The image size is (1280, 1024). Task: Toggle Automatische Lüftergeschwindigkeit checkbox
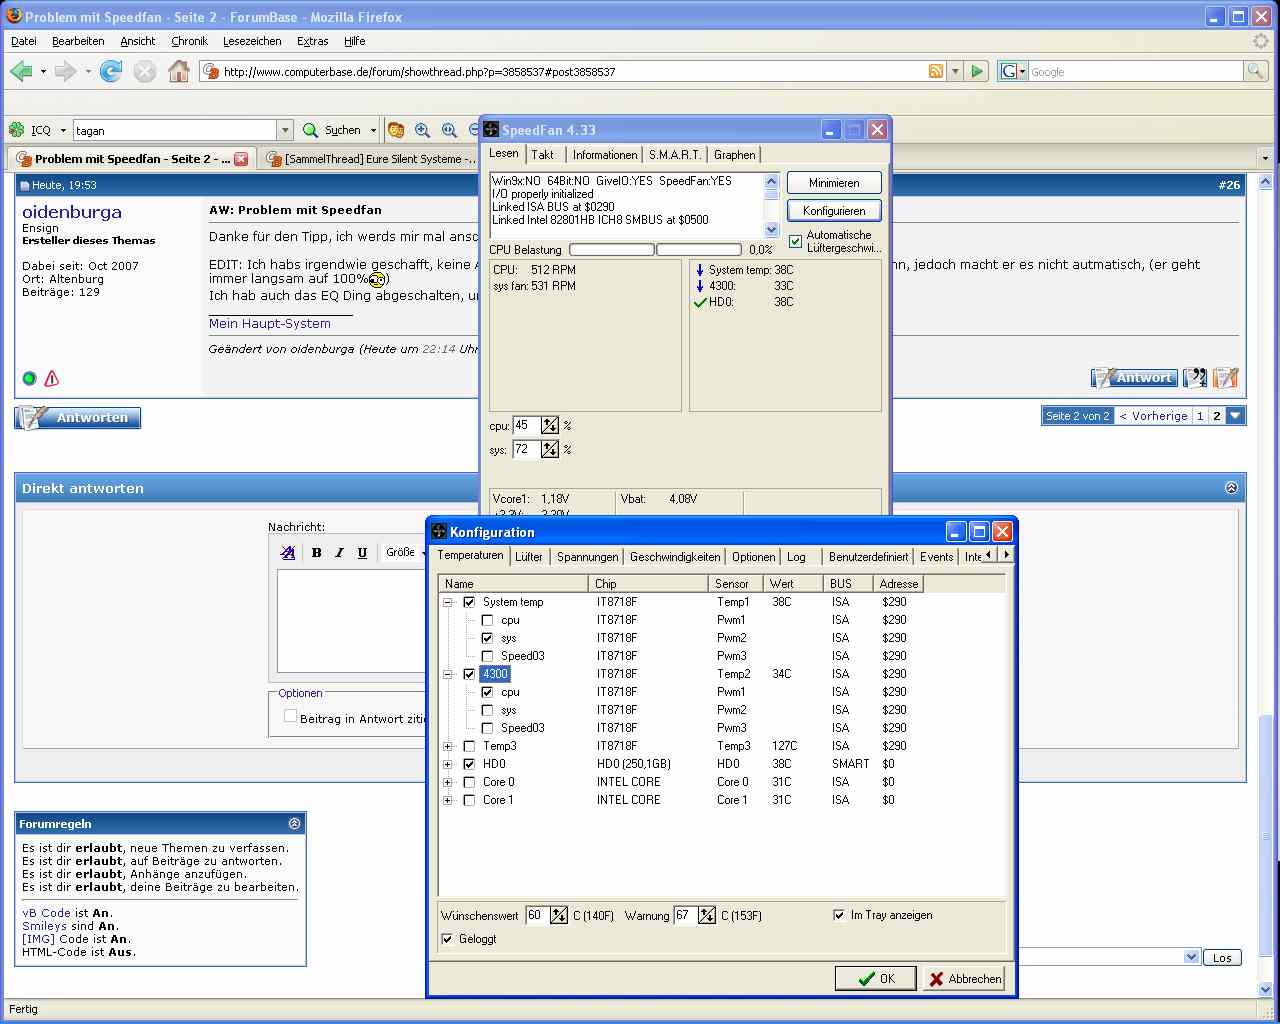[796, 242]
